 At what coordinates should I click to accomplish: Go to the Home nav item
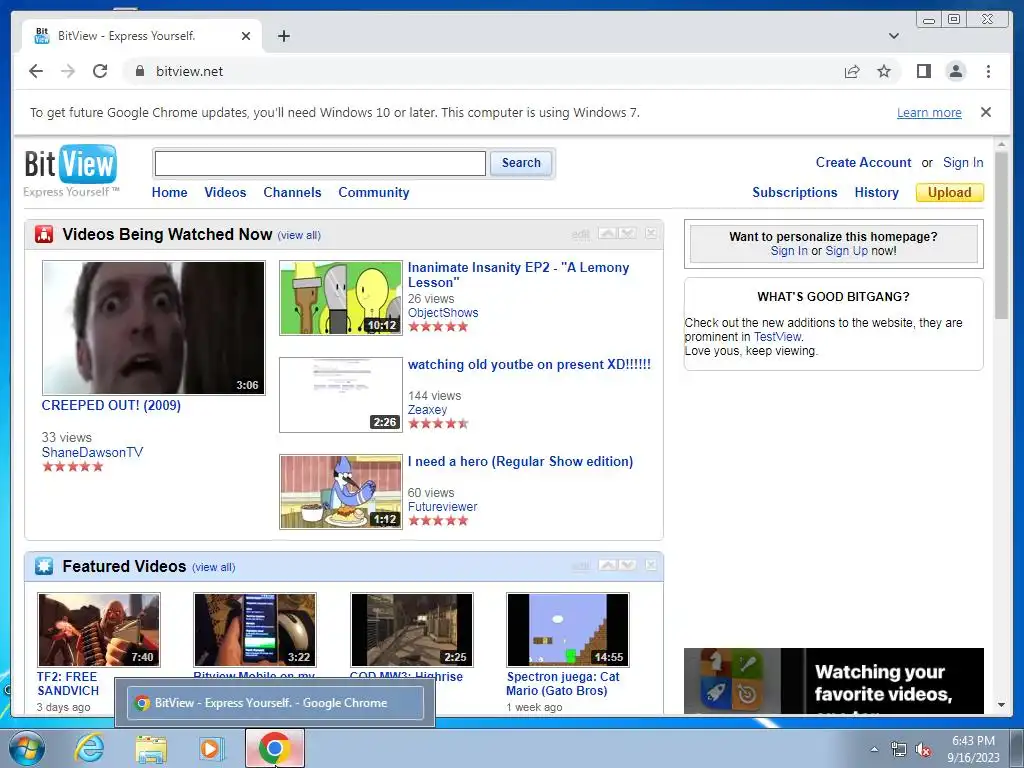[169, 193]
